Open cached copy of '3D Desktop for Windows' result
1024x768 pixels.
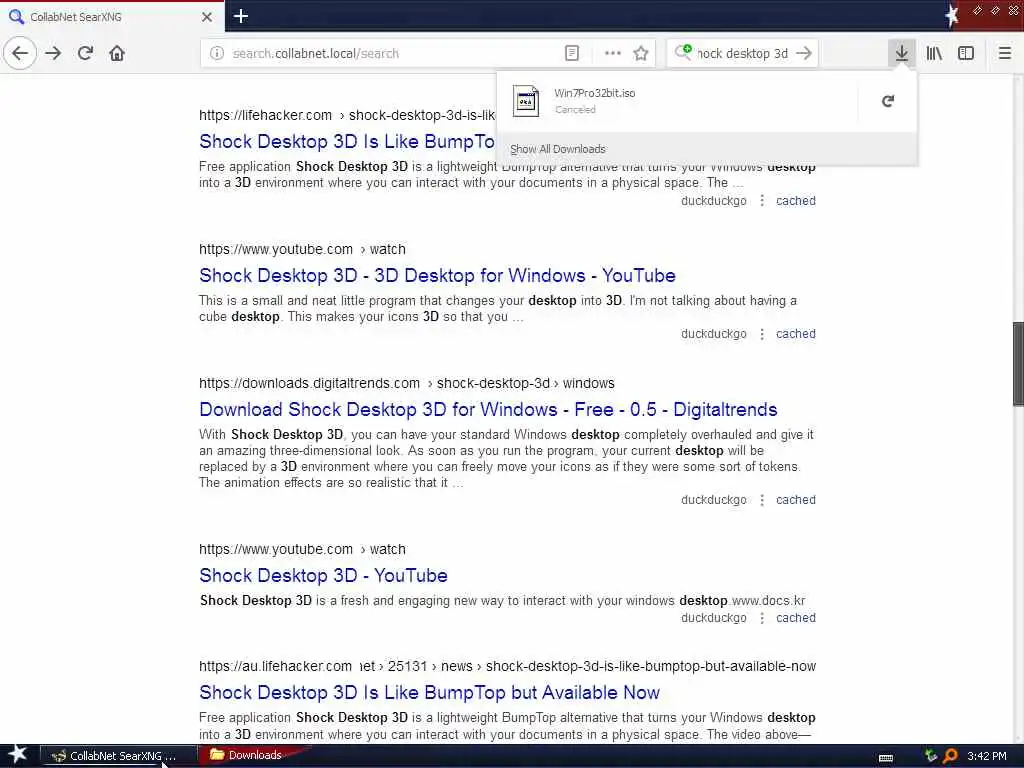795,334
